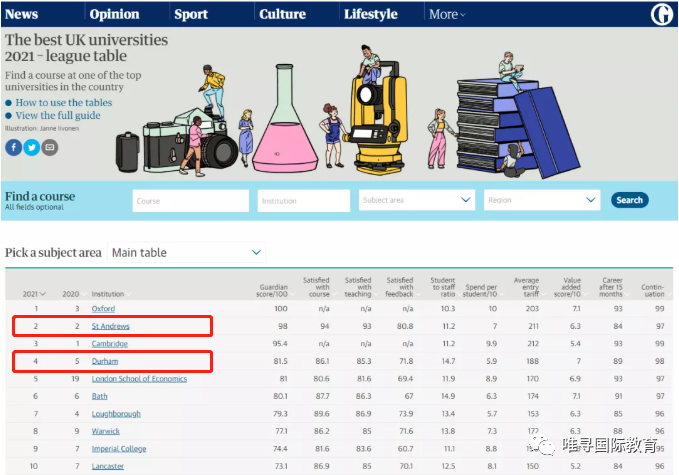679x475 pixels.
Task: Select Durham's Guardian score 81.5
Action: click(281, 361)
